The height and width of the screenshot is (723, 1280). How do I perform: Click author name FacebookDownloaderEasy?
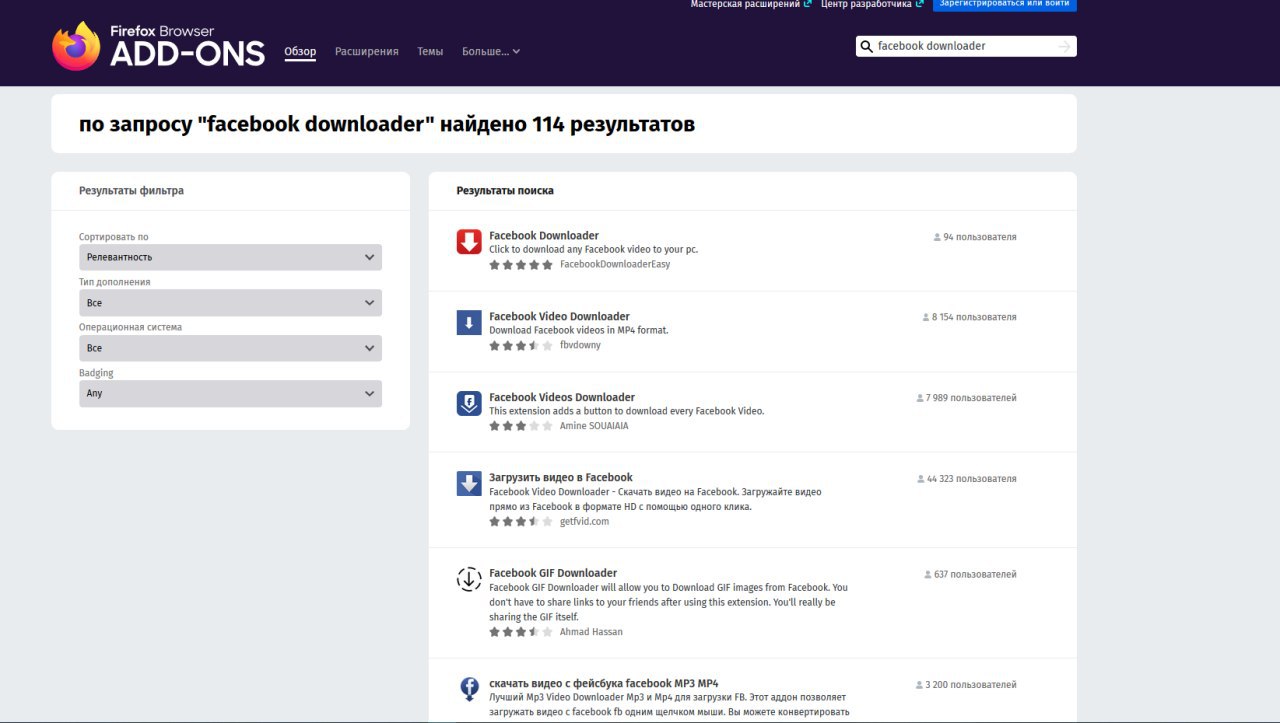tap(615, 265)
